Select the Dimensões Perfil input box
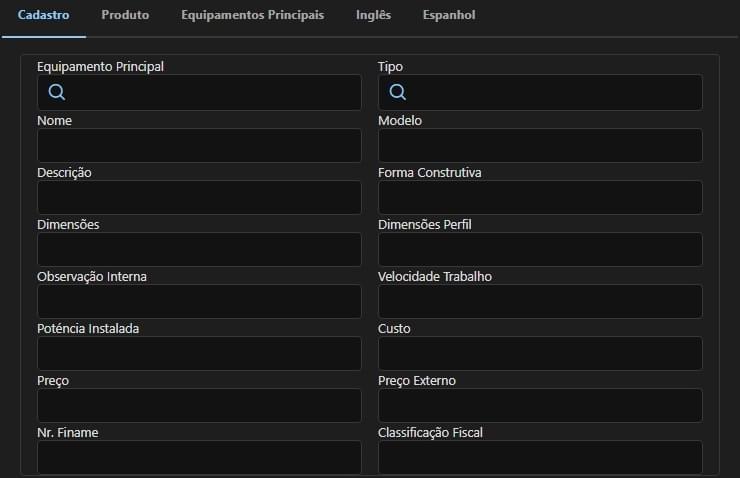740x478 pixels. 540,250
